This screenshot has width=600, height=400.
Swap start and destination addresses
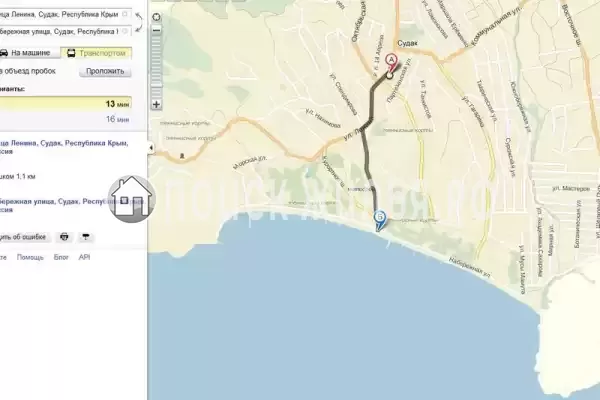[x=140, y=19]
